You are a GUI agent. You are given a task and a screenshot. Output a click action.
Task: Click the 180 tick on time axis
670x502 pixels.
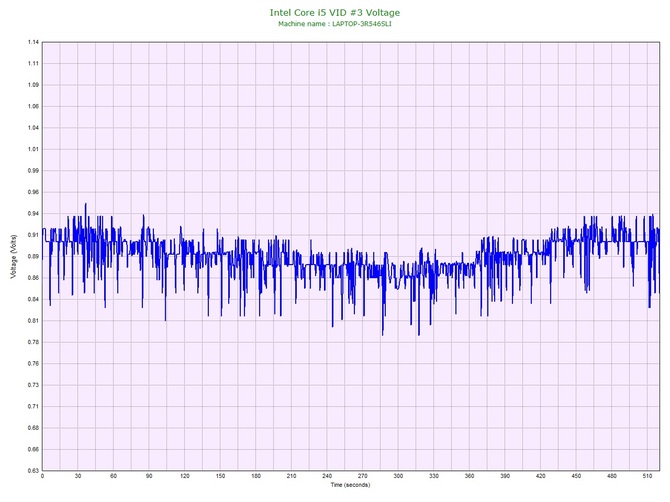tap(256, 476)
